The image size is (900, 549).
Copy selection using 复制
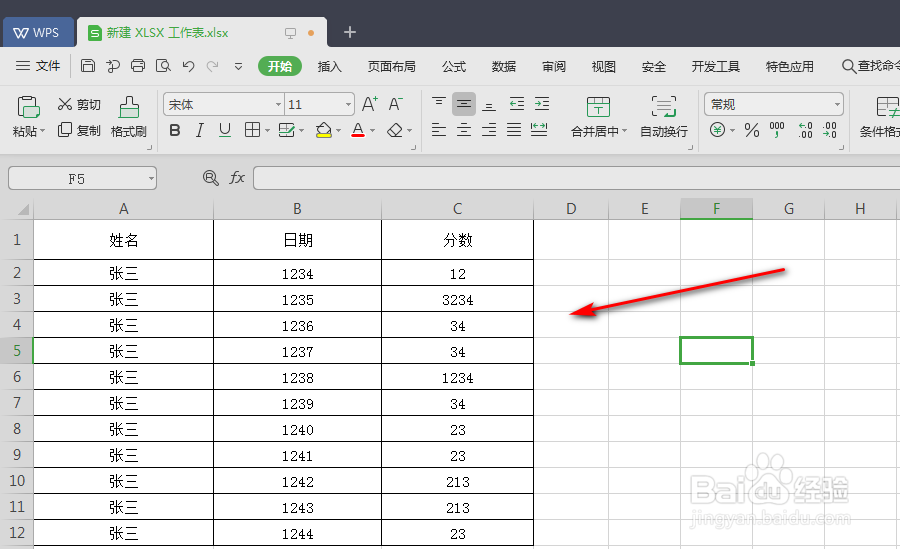click(79, 130)
